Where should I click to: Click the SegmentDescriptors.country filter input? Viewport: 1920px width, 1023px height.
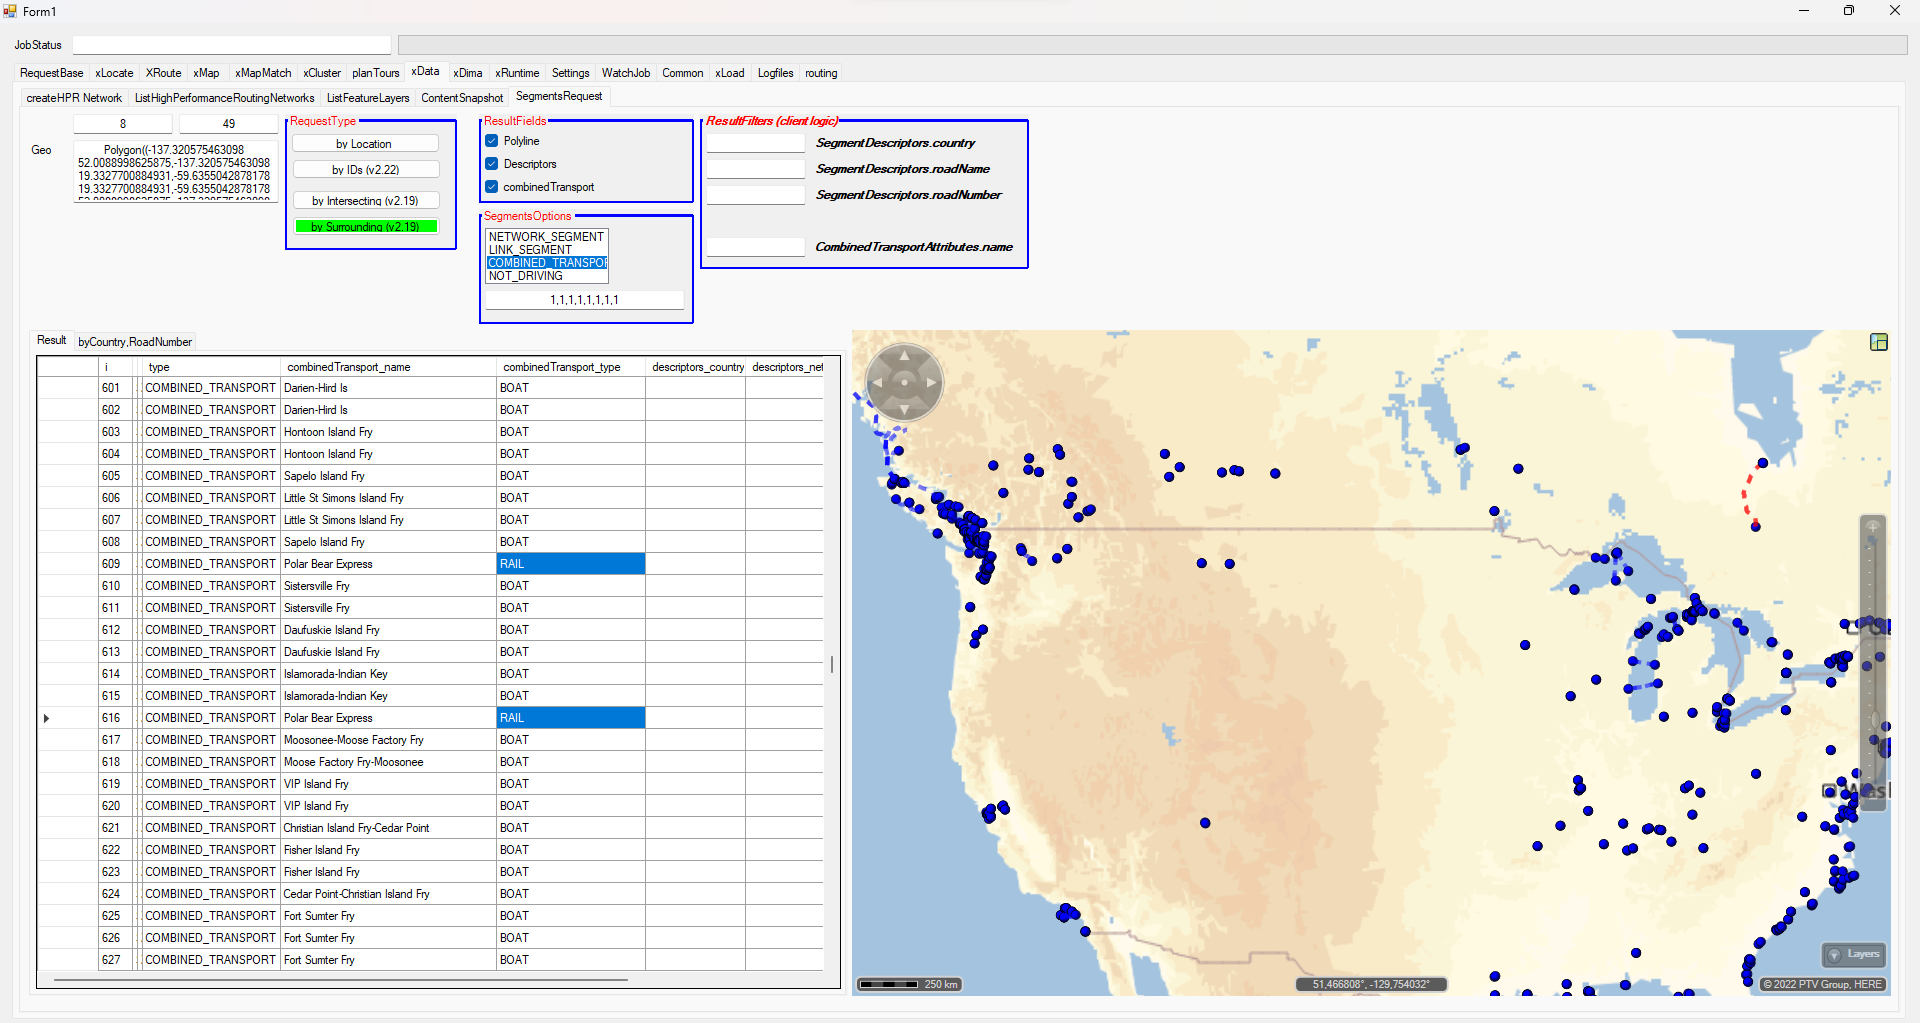(755, 143)
